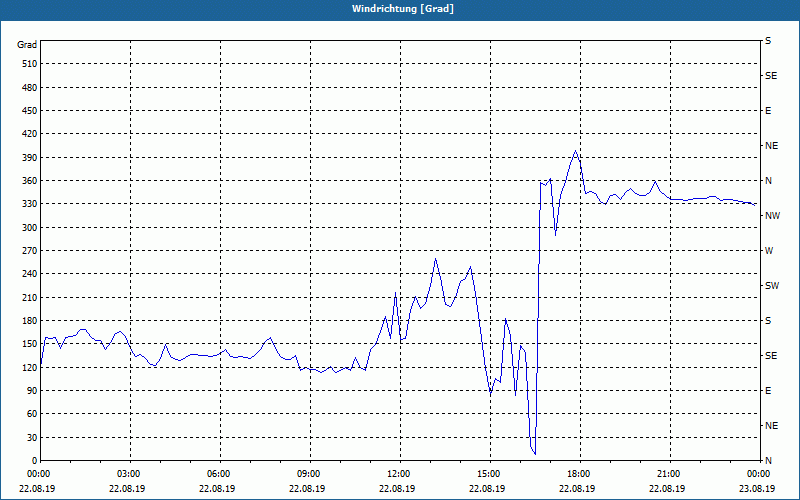The width and height of the screenshot is (800, 500).
Task: Click the NW compass label on right axis
Action: pyautogui.click(x=772, y=216)
